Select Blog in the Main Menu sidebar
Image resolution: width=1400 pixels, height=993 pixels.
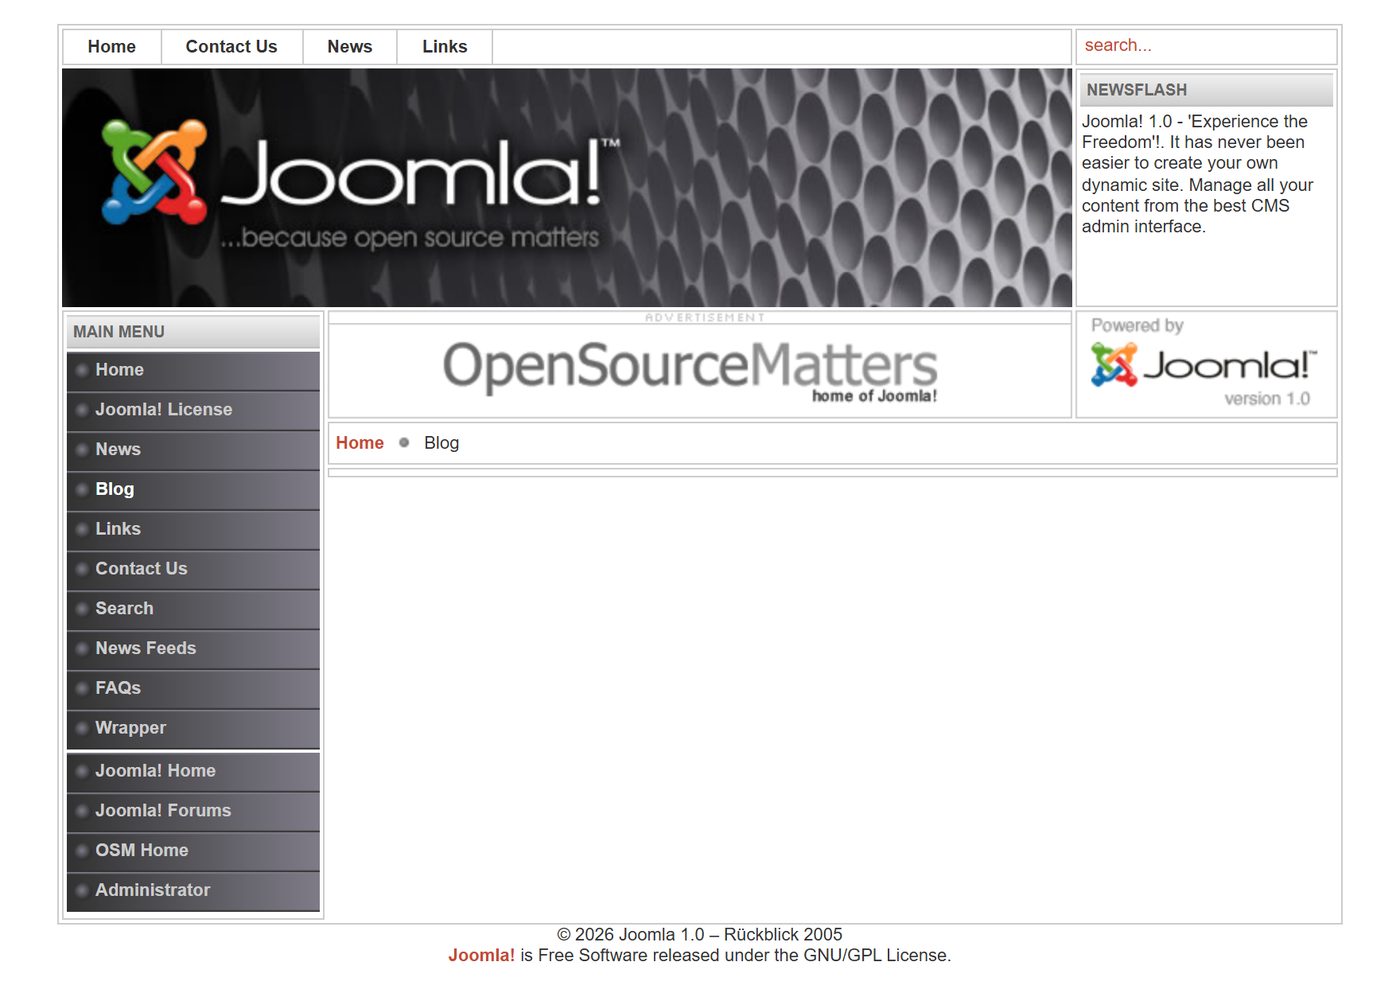(193, 490)
